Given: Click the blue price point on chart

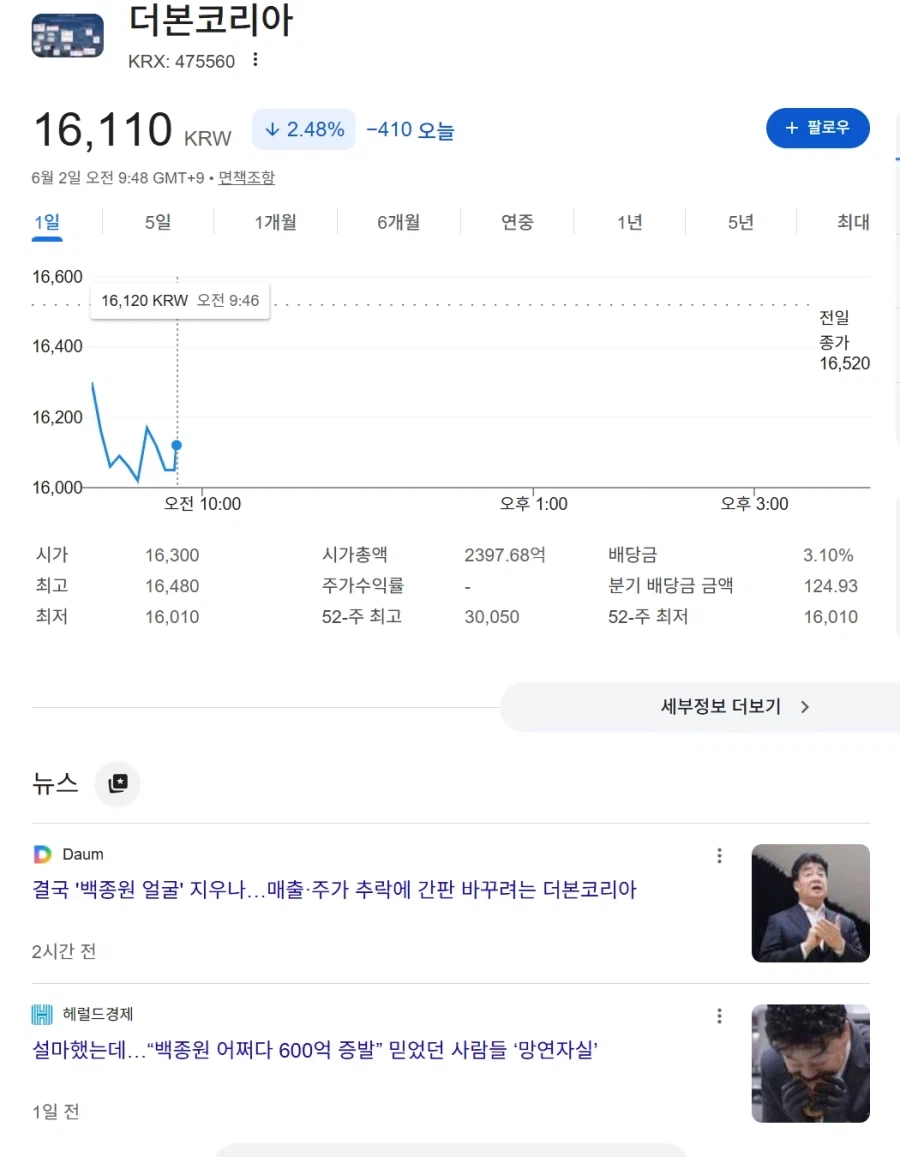Looking at the screenshot, I should (x=176, y=445).
